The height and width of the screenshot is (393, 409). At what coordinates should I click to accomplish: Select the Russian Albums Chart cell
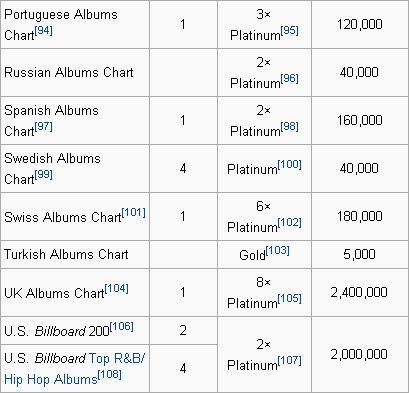(x=75, y=73)
